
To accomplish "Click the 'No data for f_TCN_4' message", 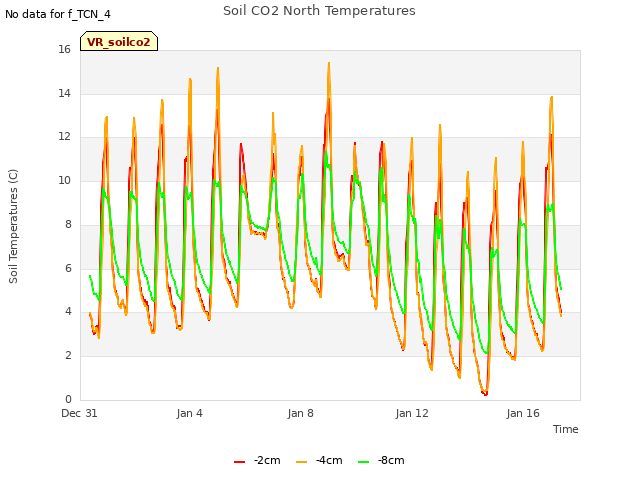I will coord(58,14).
